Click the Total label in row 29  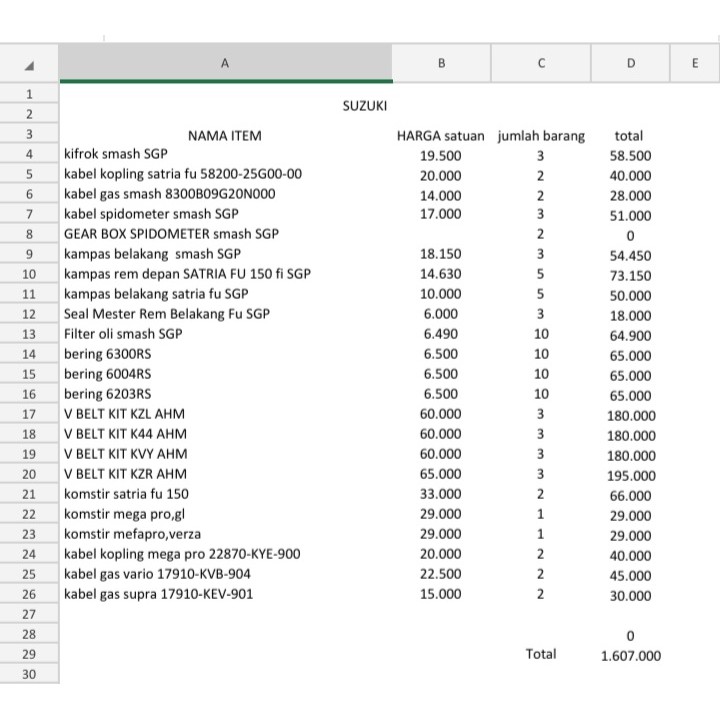click(540, 654)
